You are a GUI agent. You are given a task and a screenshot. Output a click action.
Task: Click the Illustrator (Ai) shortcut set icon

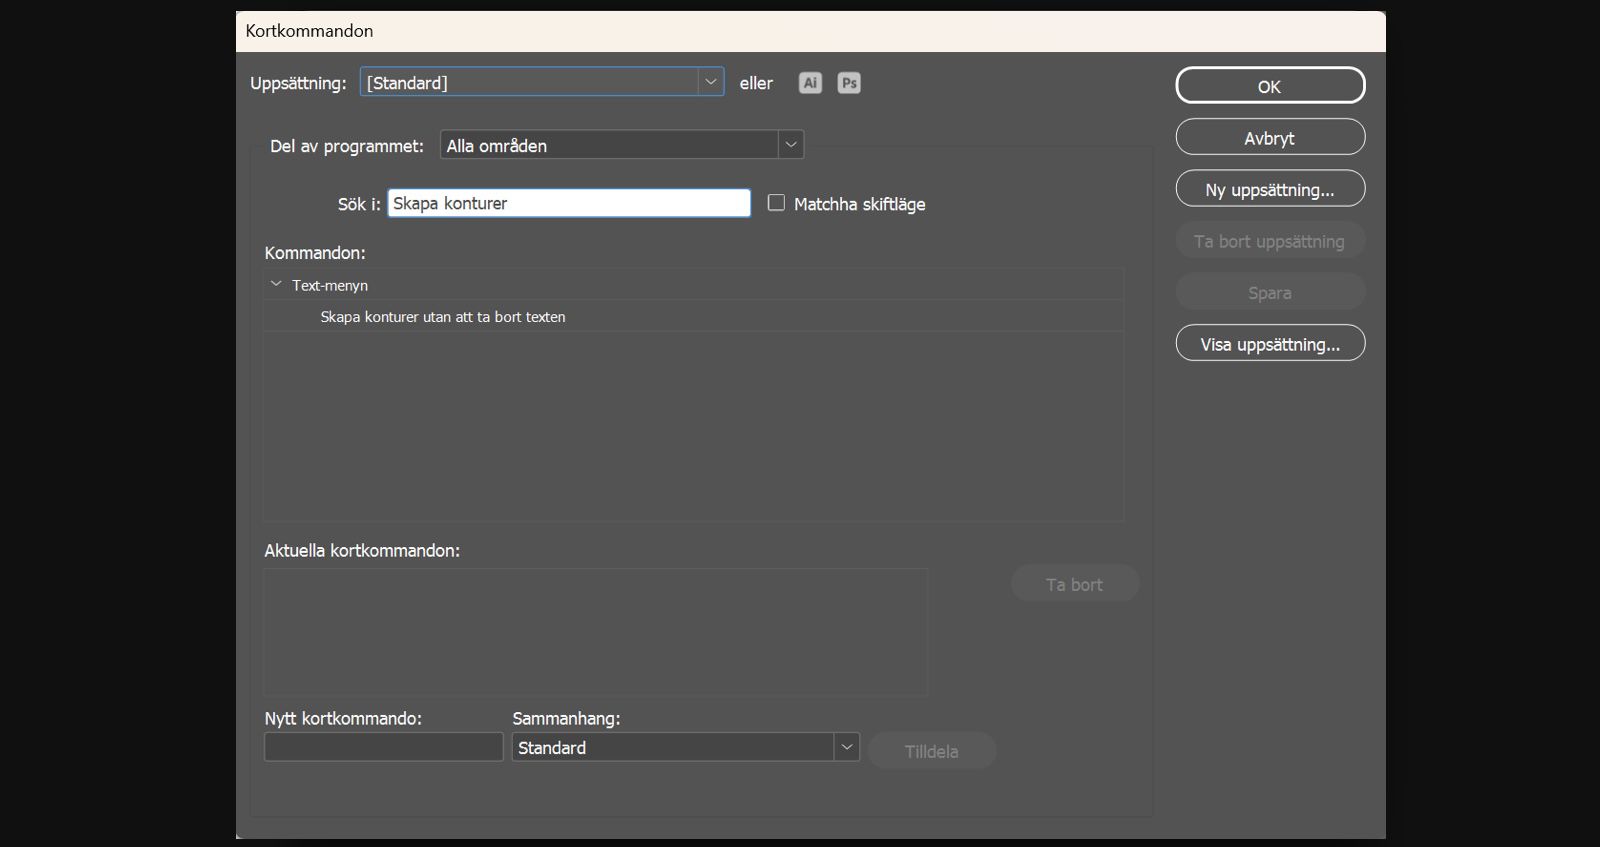point(810,83)
